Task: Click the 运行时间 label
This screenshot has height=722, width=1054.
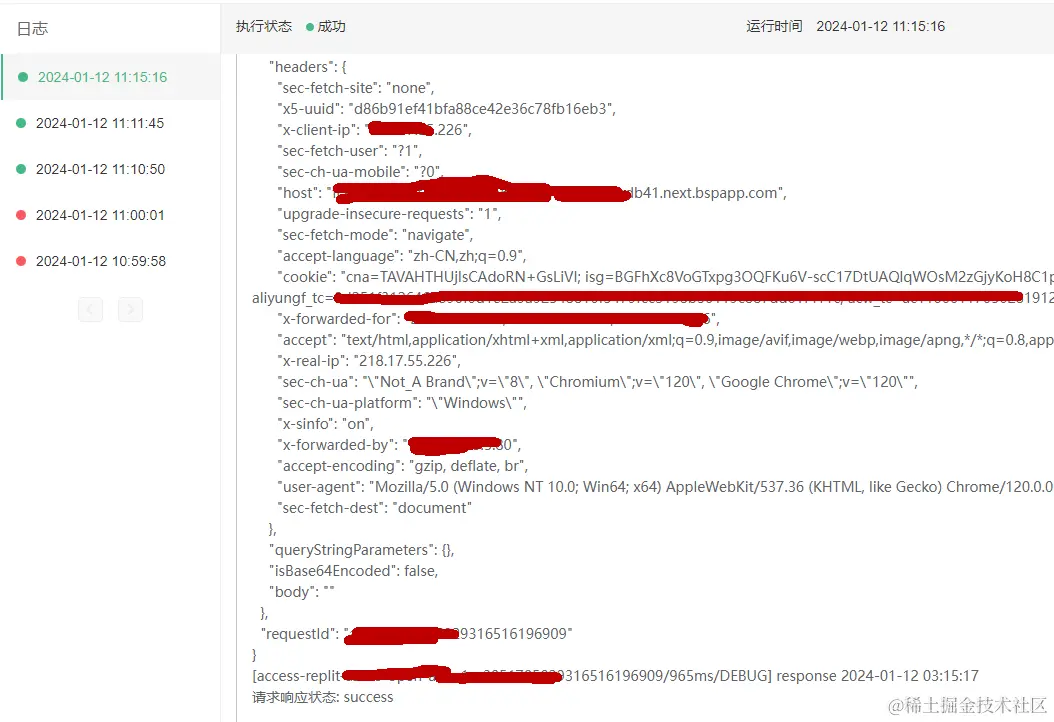Action: (774, 26)
